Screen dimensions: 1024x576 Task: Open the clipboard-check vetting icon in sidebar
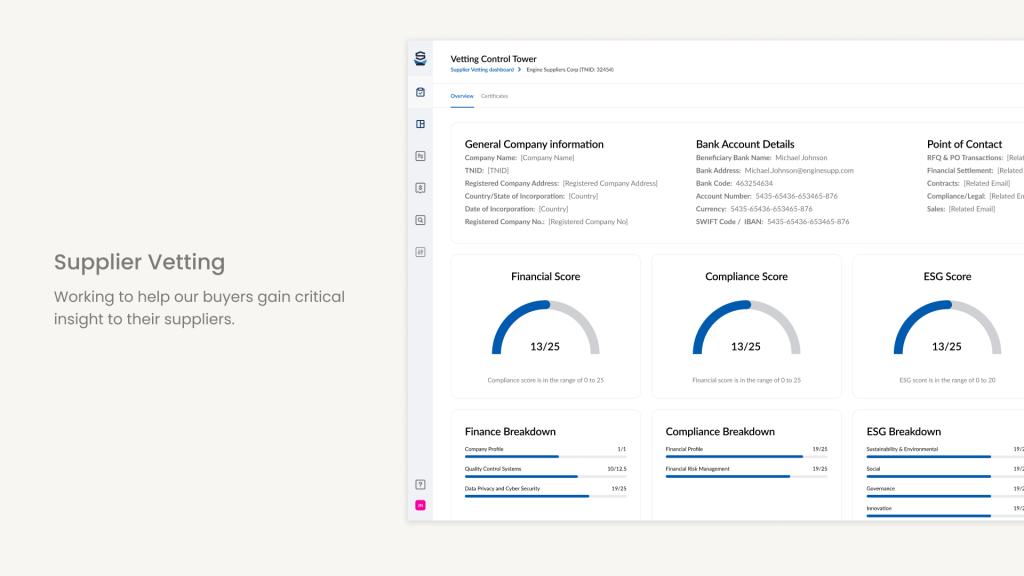point(420,92)
